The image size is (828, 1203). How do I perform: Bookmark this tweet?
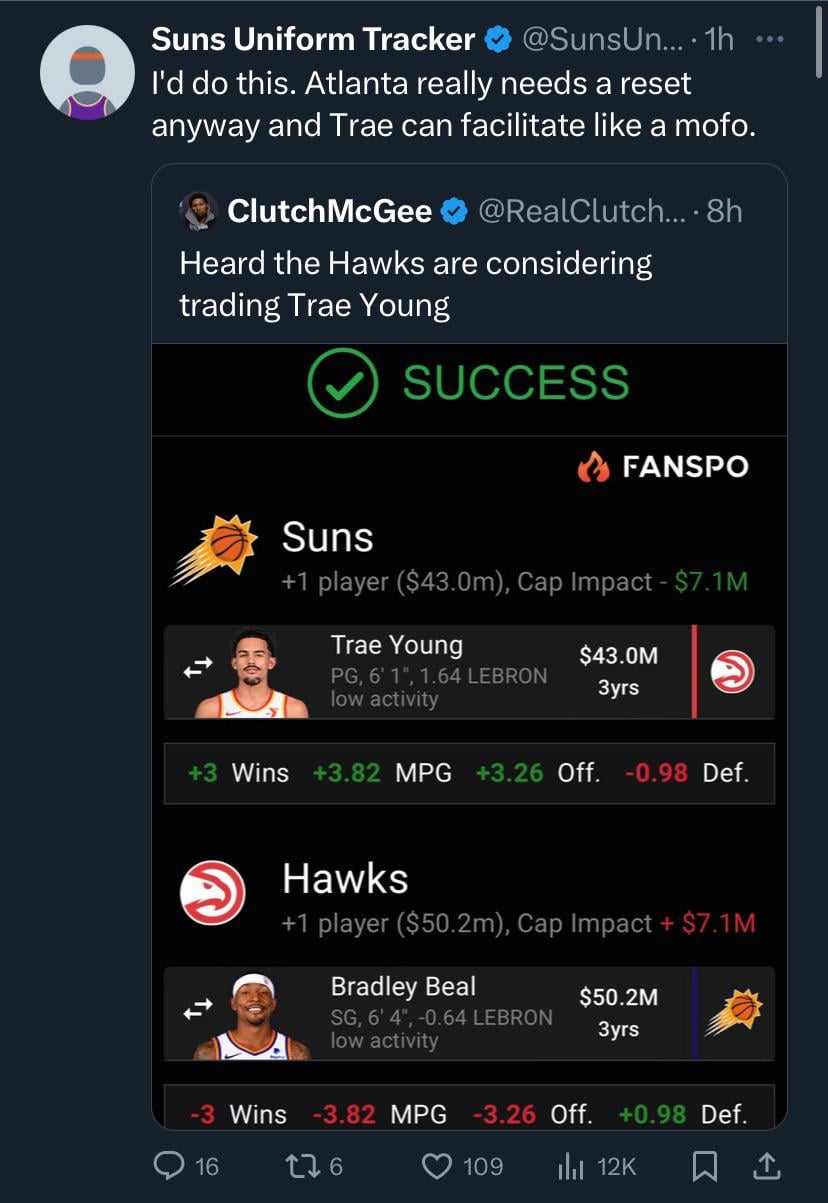[x=704, y=1165]
